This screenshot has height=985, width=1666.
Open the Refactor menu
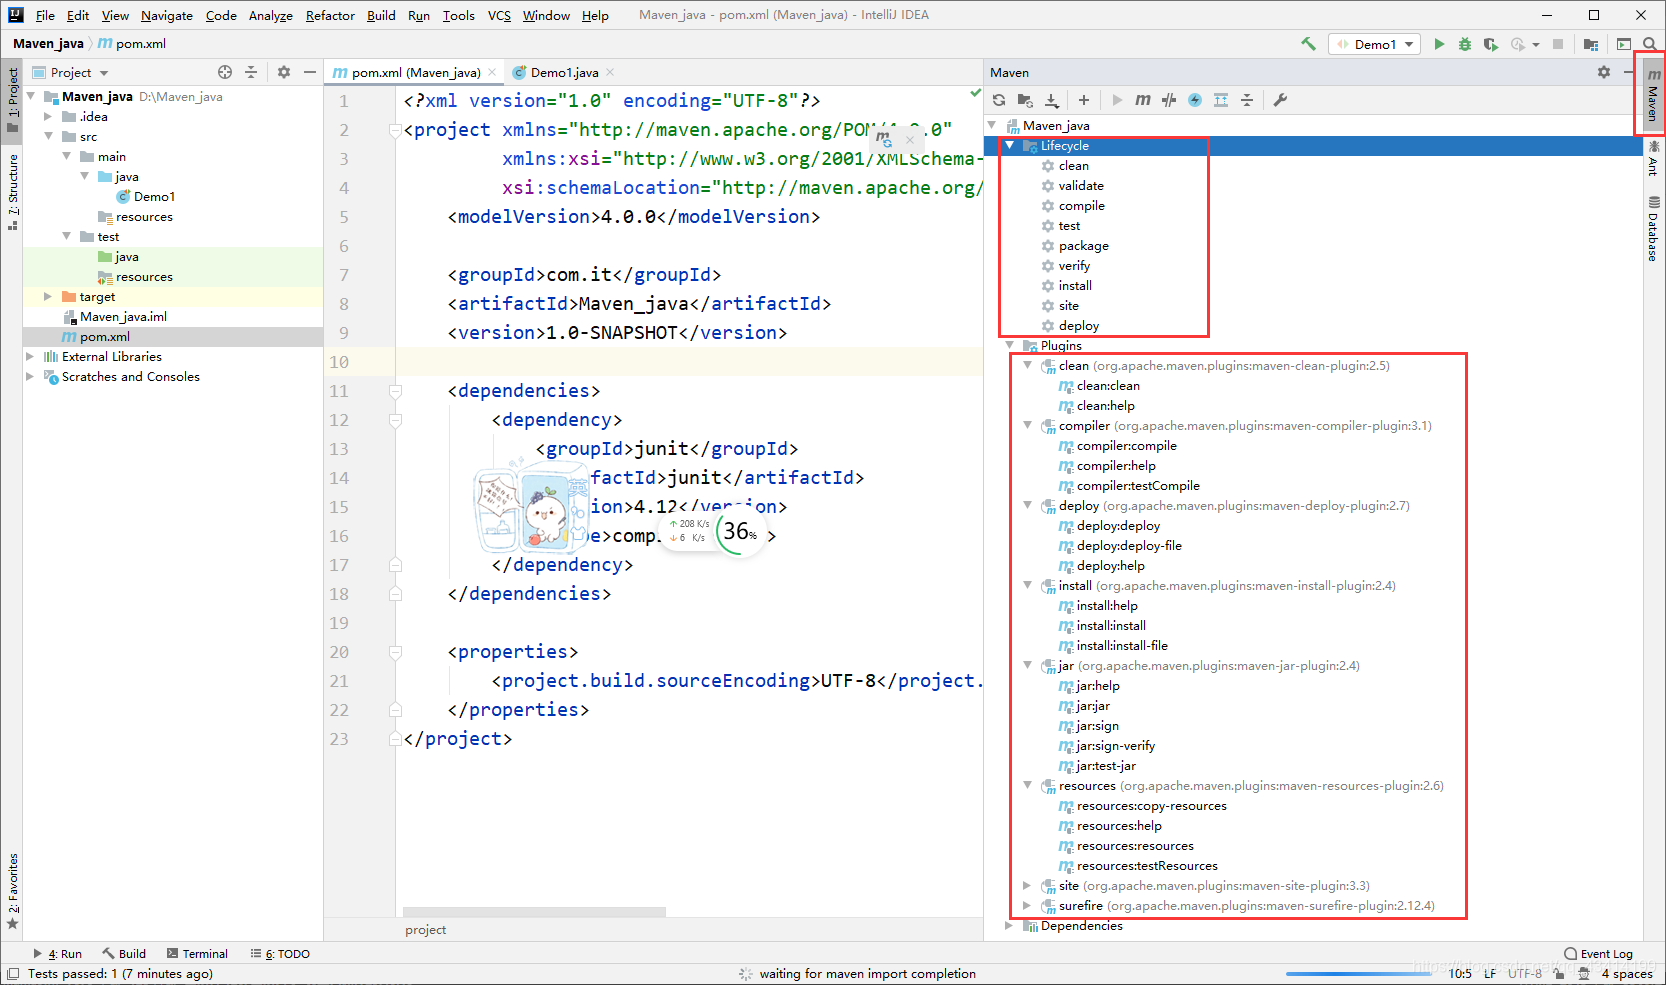click(330, 15)
